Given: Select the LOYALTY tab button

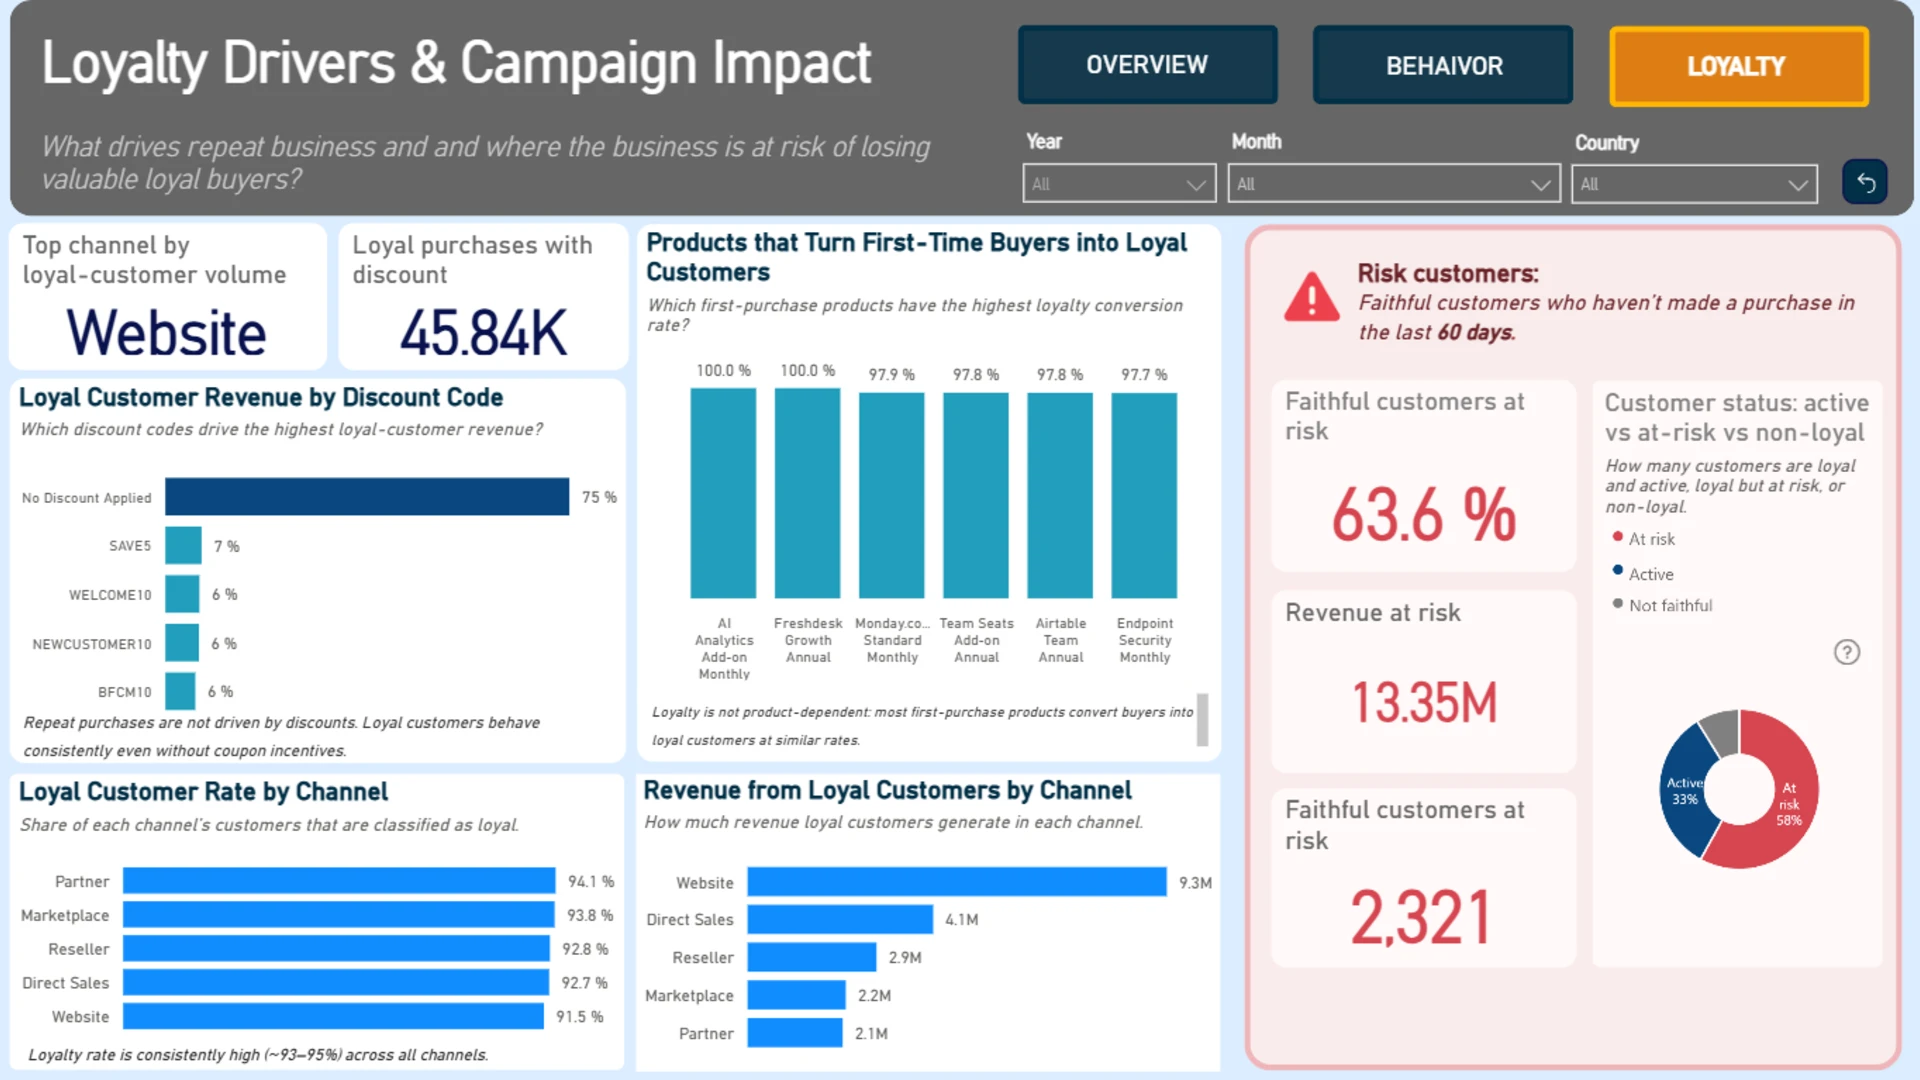Looking at the screenshot, I should pyautogui.click(x=1738, y=66).
